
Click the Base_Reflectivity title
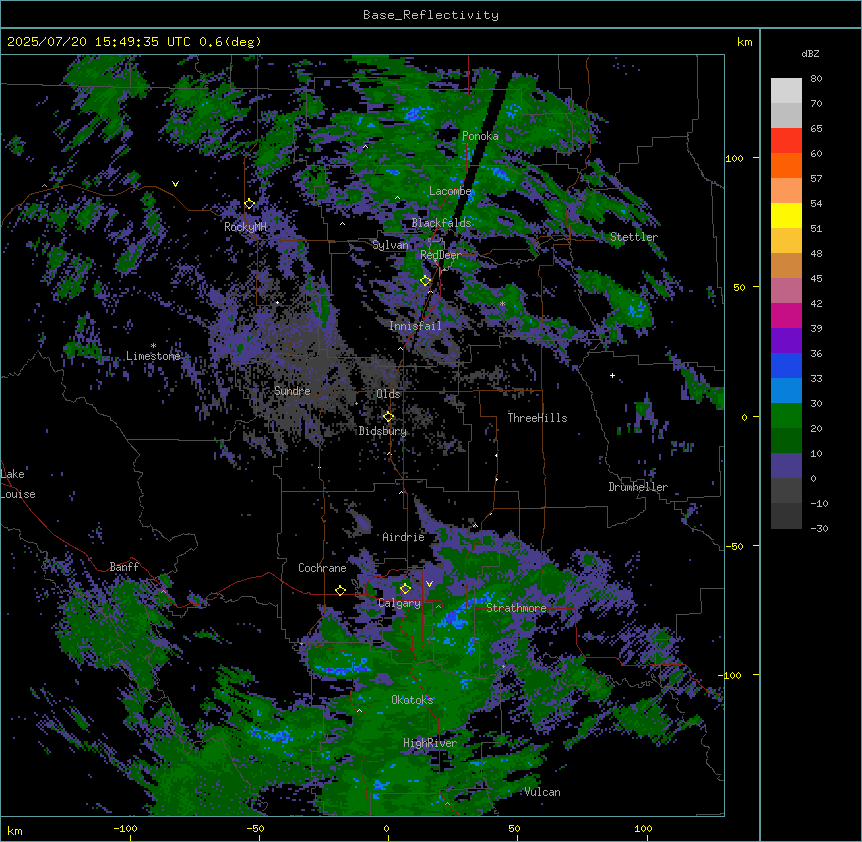431,15
